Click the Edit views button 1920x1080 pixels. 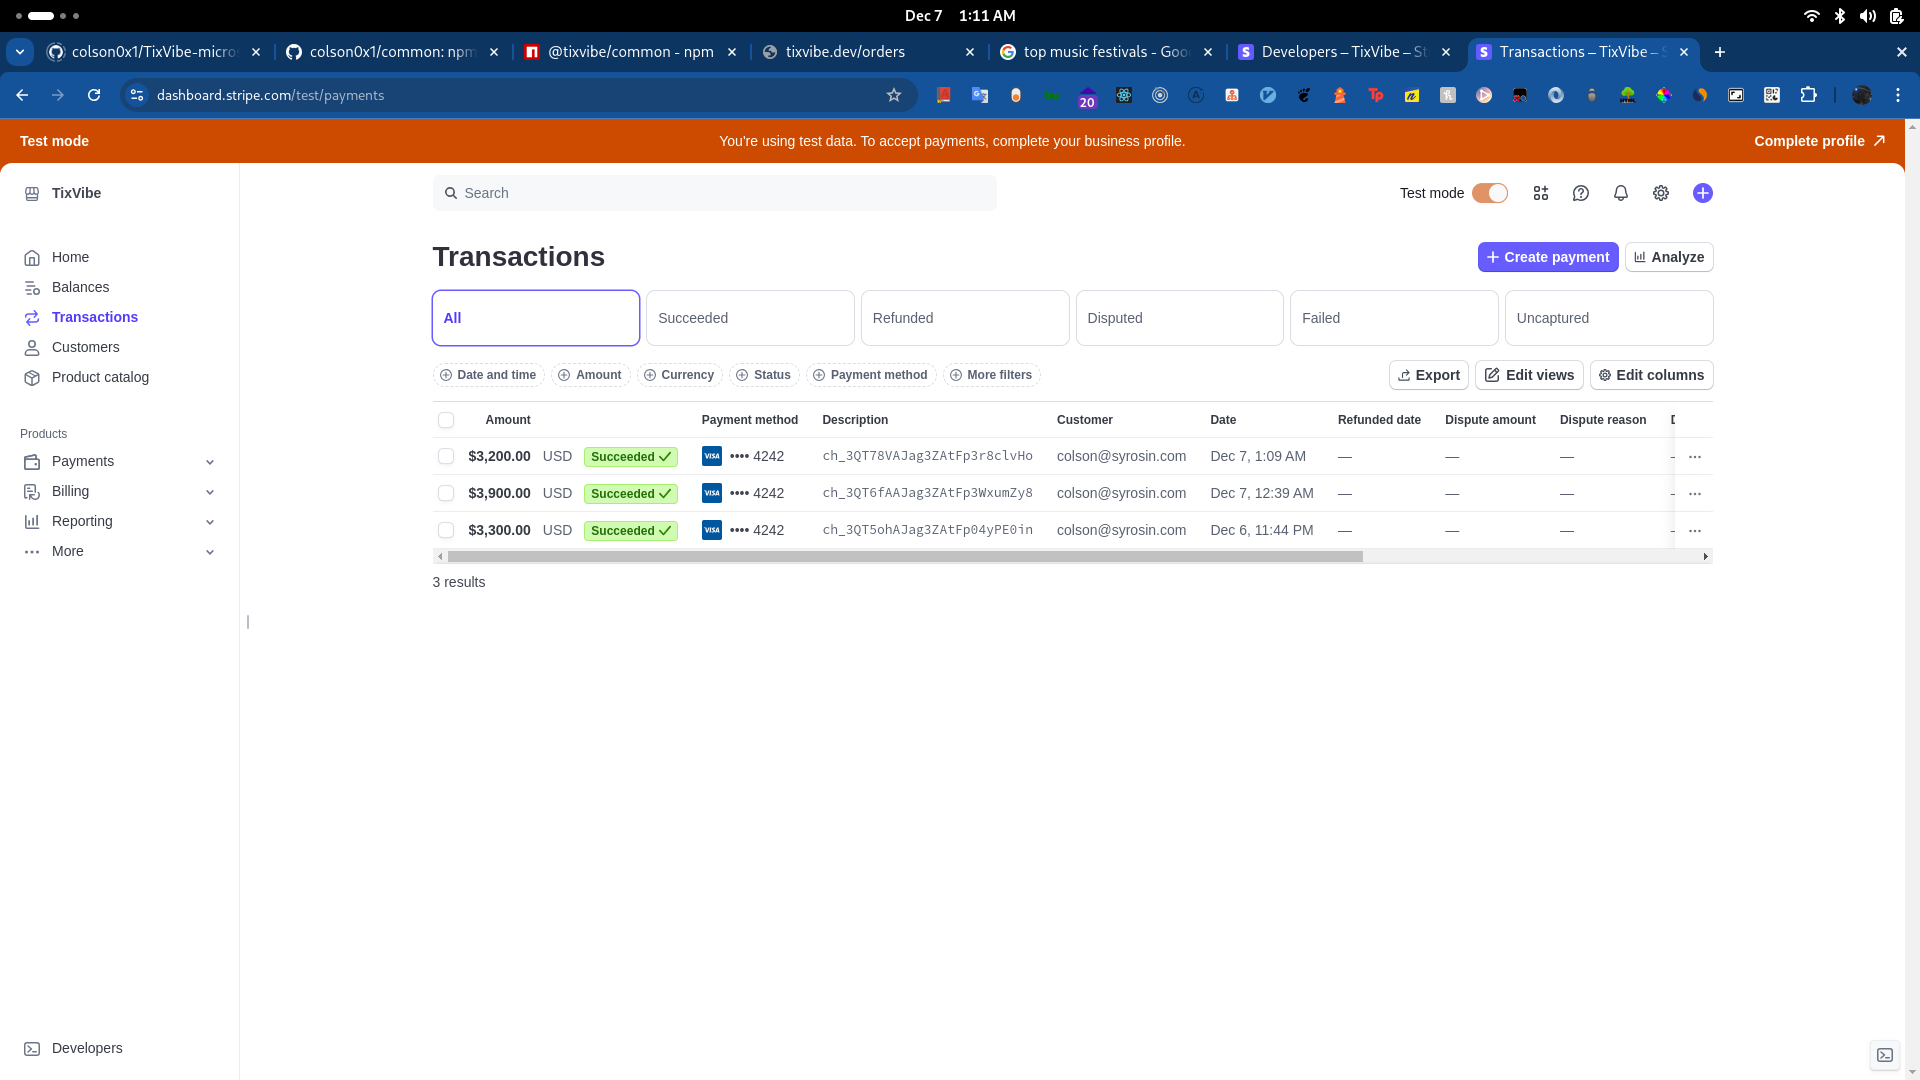pyautogui.click(x=1529, y=375)
